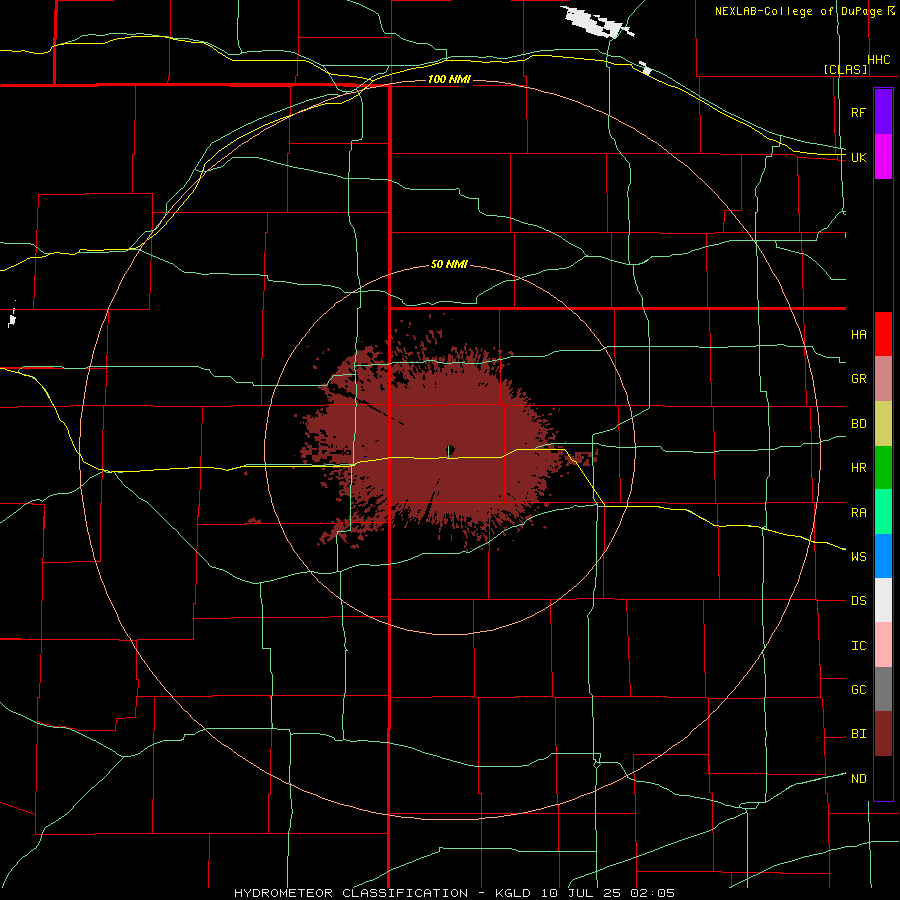Image resolution: width=900 pixels, height=900 pixels.
Task: Click the 02:05 timestamp
Action: [x=652, y=893]
